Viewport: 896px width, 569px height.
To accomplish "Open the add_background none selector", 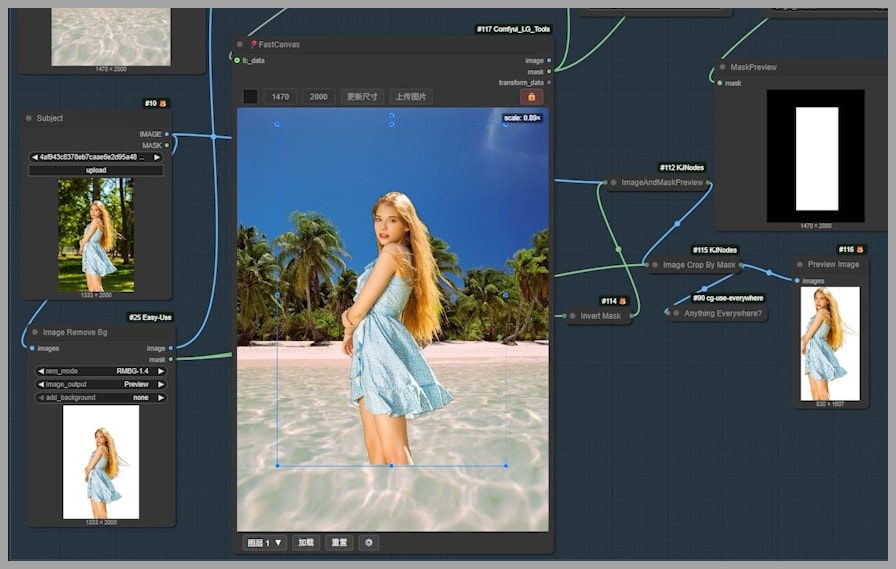I will point(99,397).
